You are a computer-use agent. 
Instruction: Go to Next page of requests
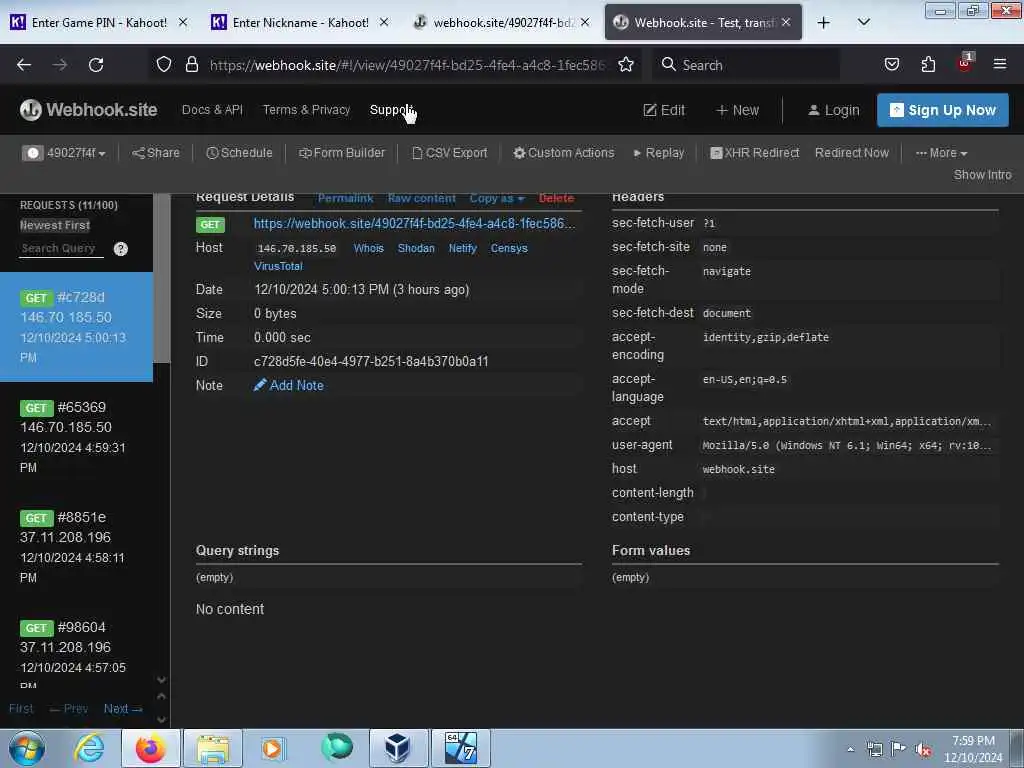point(123,709)
